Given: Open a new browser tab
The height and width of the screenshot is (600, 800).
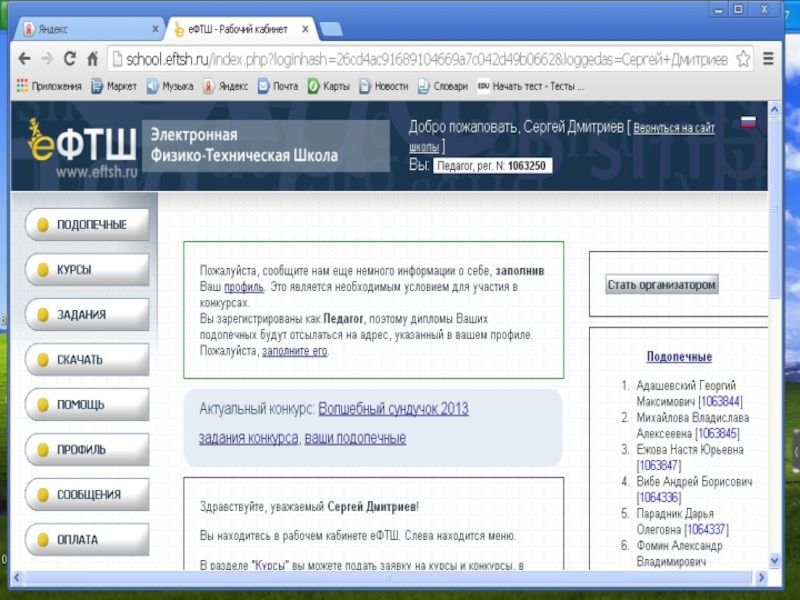Looking at the screenshot, I should coord(331,30).
